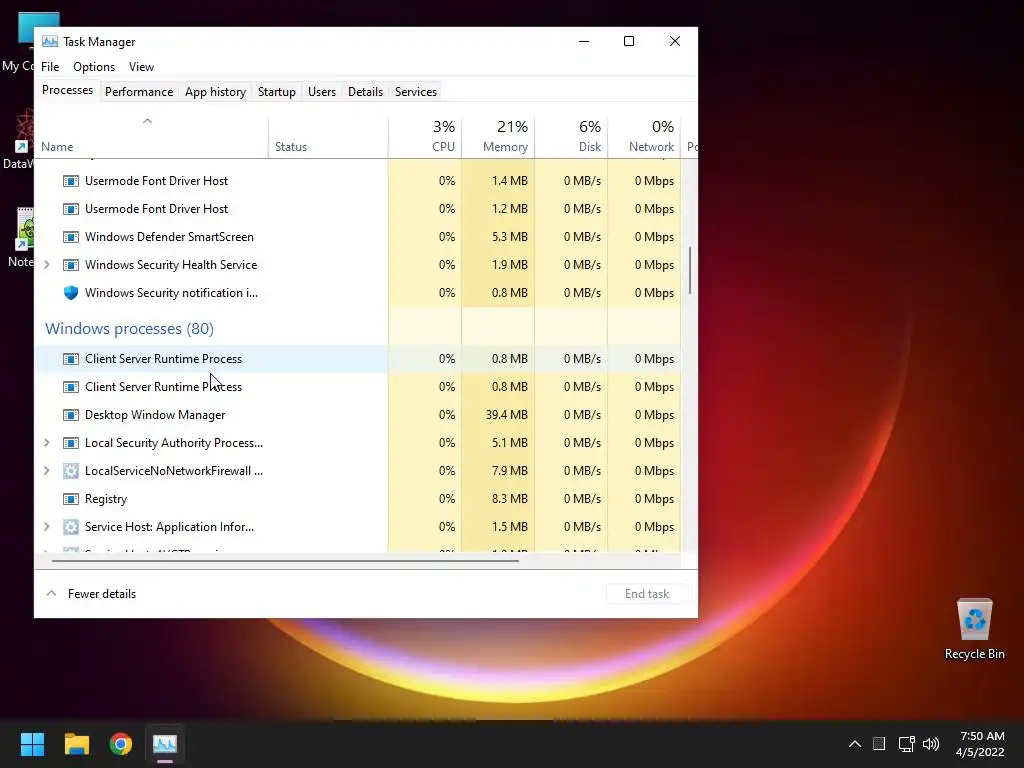Click the 8.3 MB memory cell for Registry
Viewport: 1024px width, 768px height.
tap(498, 499)
